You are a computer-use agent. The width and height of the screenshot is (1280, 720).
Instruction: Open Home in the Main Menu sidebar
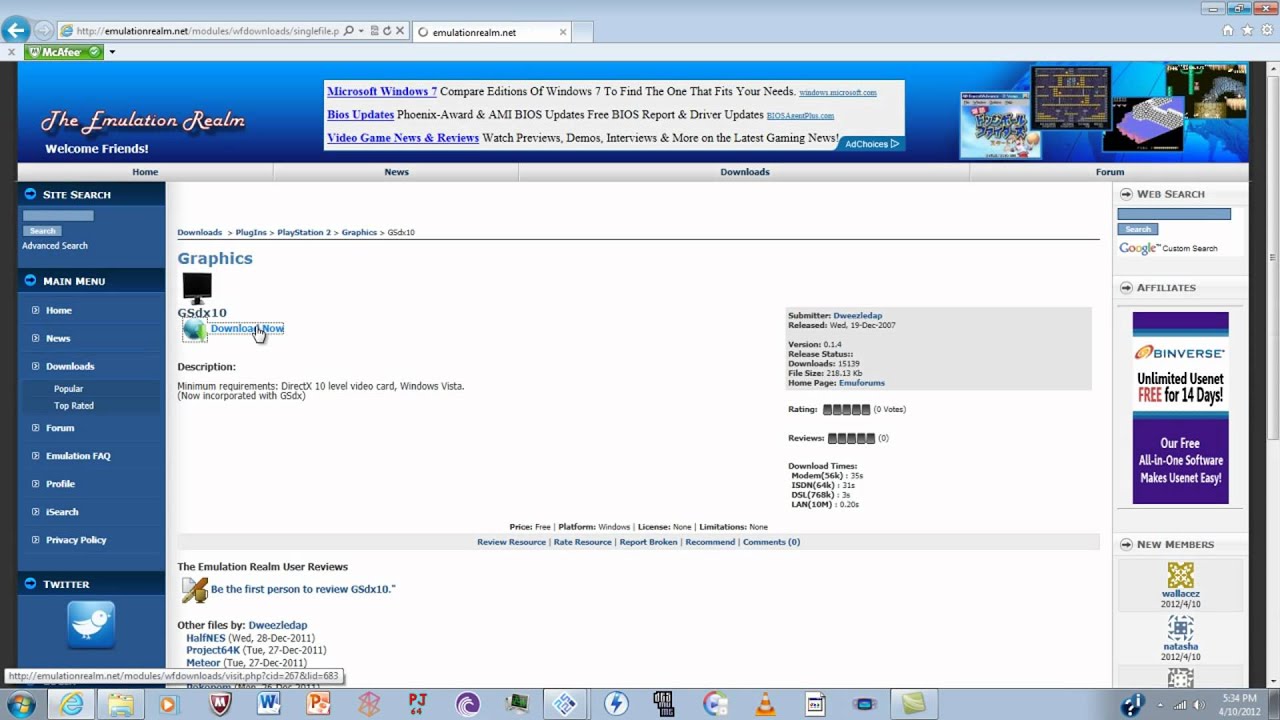tap(58, 310)
